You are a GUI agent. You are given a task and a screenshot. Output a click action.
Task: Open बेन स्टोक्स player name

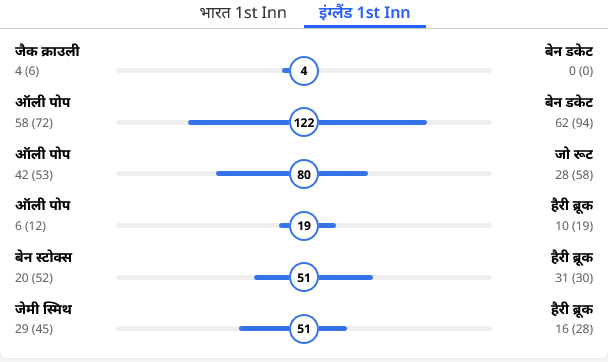click(x=43, y=257)
